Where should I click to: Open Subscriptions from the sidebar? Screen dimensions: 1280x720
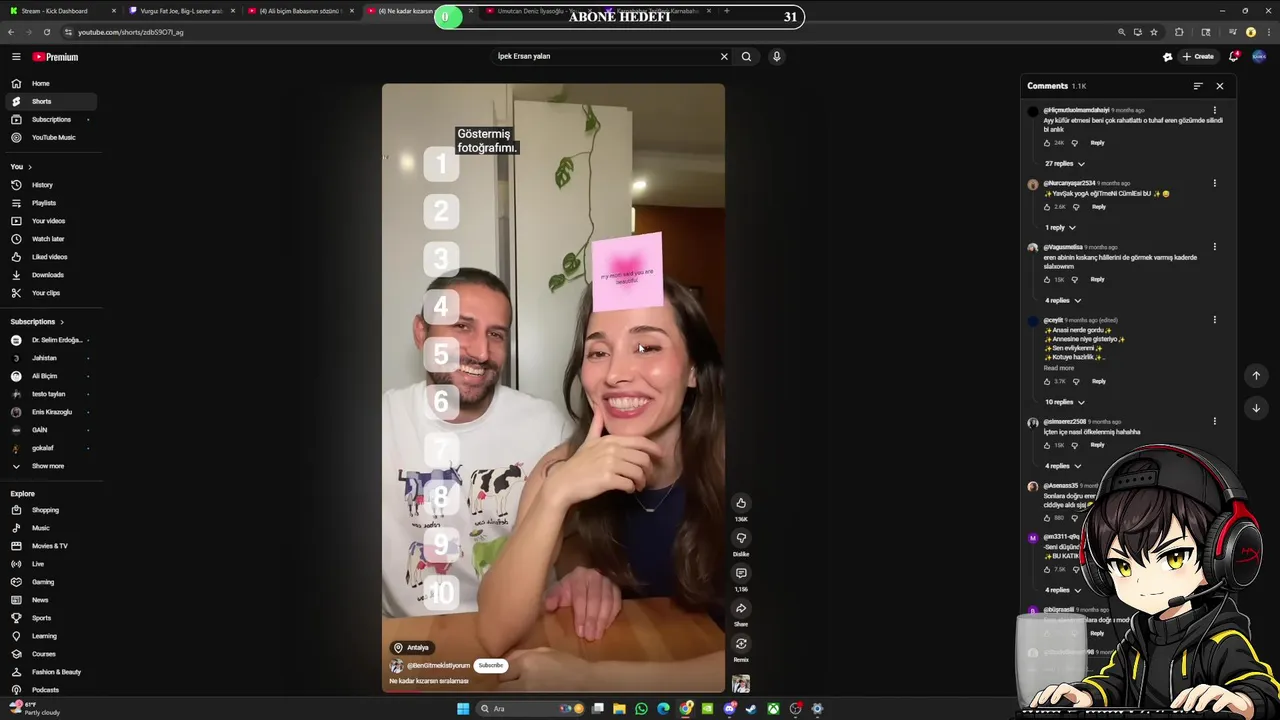click(50, 119)
